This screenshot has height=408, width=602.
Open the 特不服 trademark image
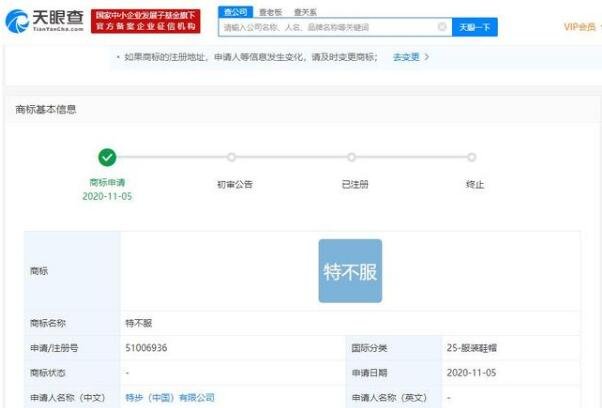(x=350, y=271)
